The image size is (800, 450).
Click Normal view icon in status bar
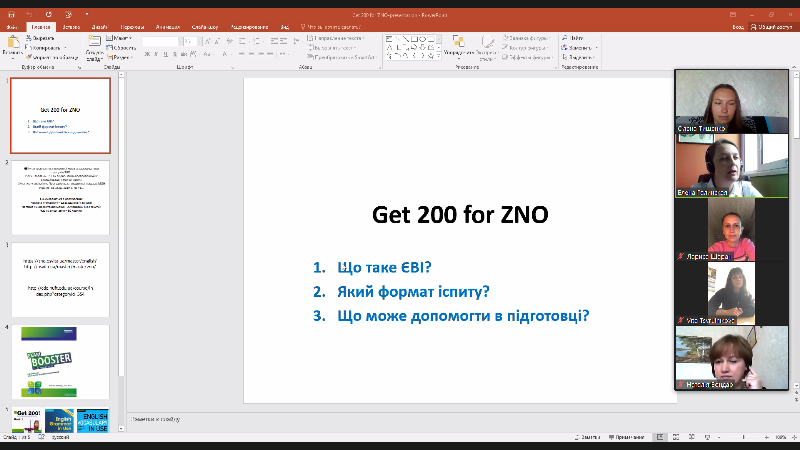660,437
